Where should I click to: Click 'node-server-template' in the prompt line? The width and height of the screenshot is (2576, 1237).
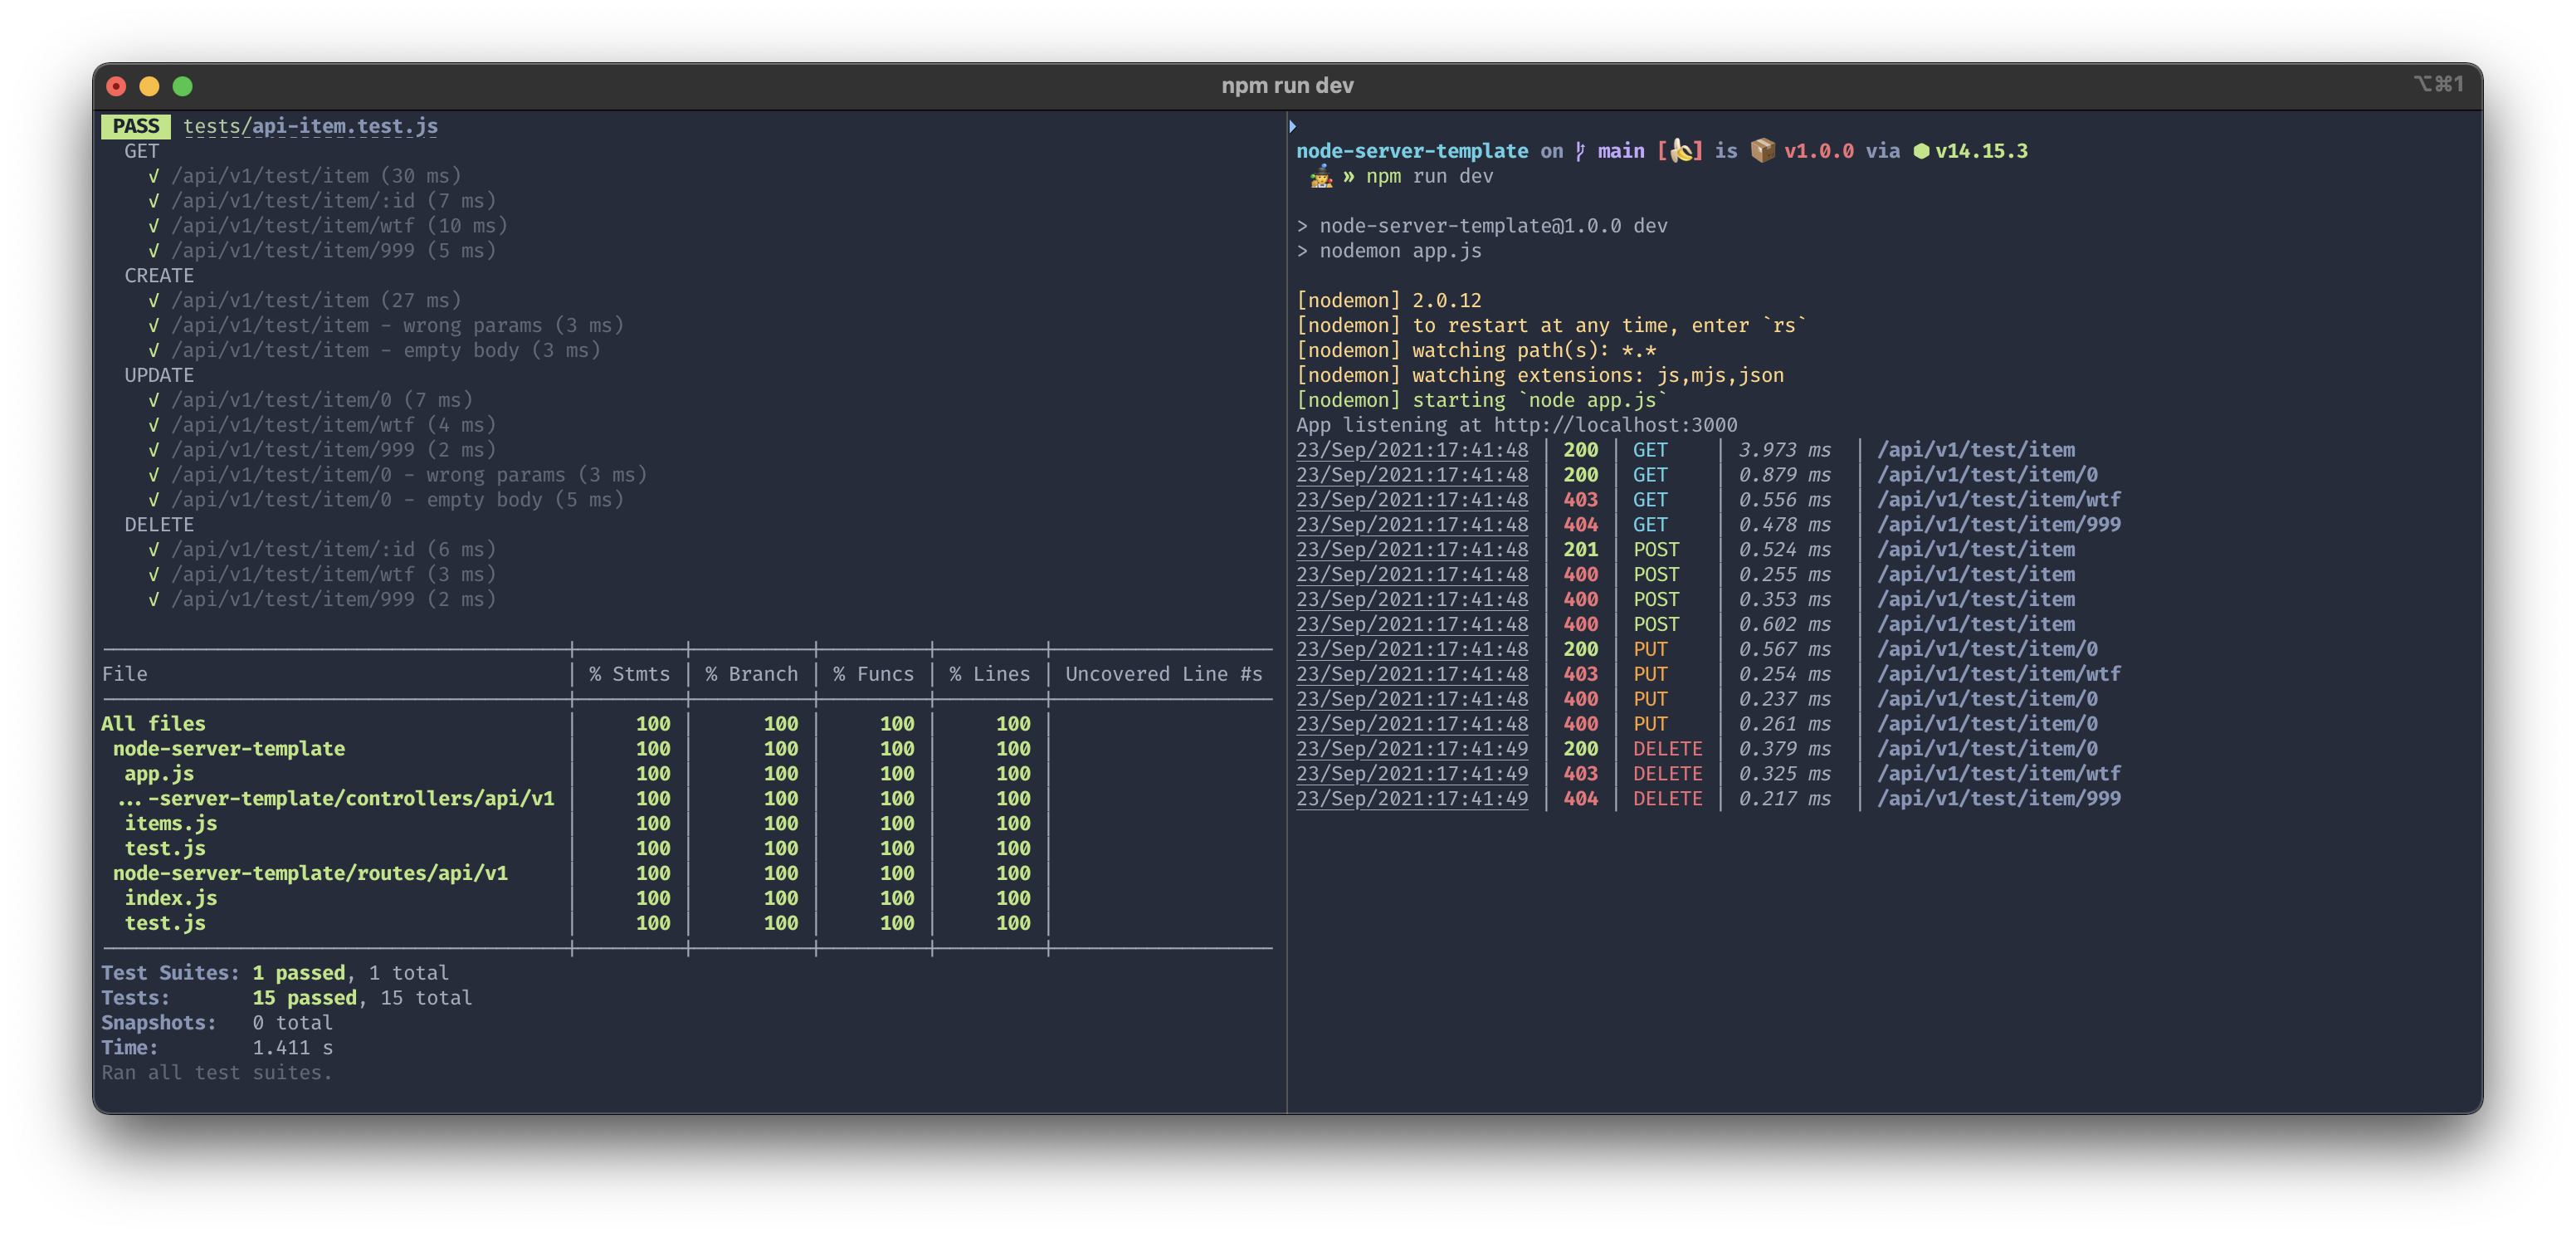coord(1412,151)
